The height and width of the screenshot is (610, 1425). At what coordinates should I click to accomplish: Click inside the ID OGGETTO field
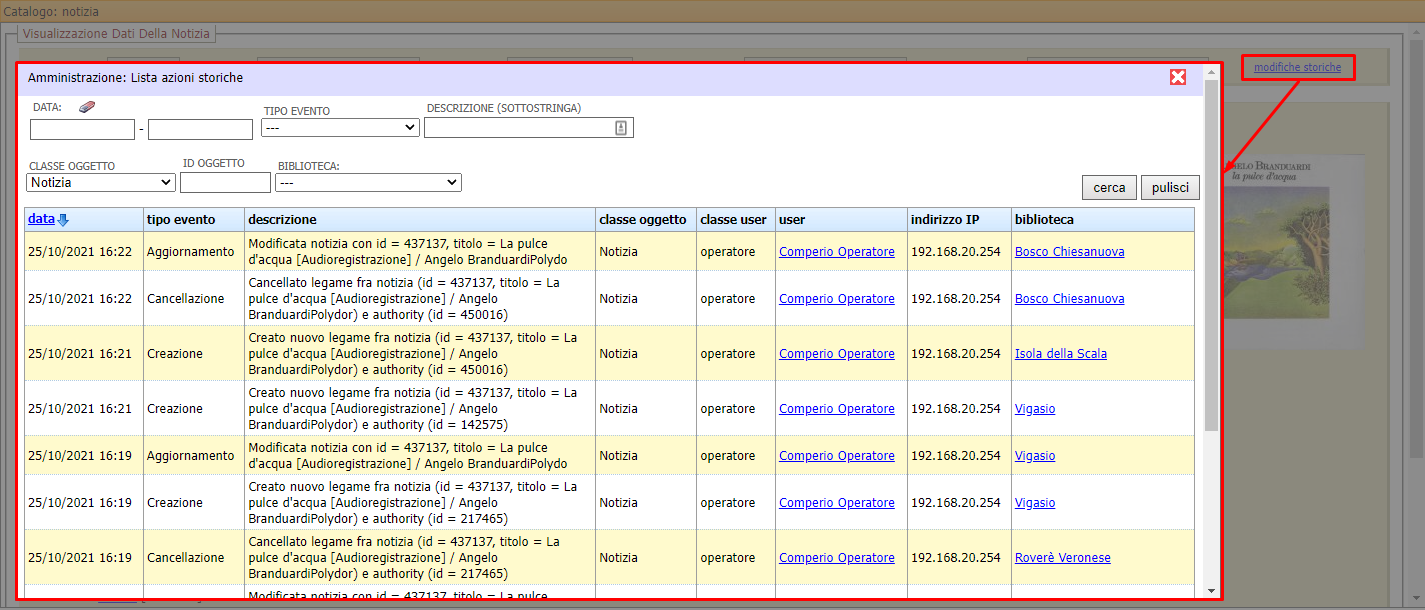coord(225,182)
